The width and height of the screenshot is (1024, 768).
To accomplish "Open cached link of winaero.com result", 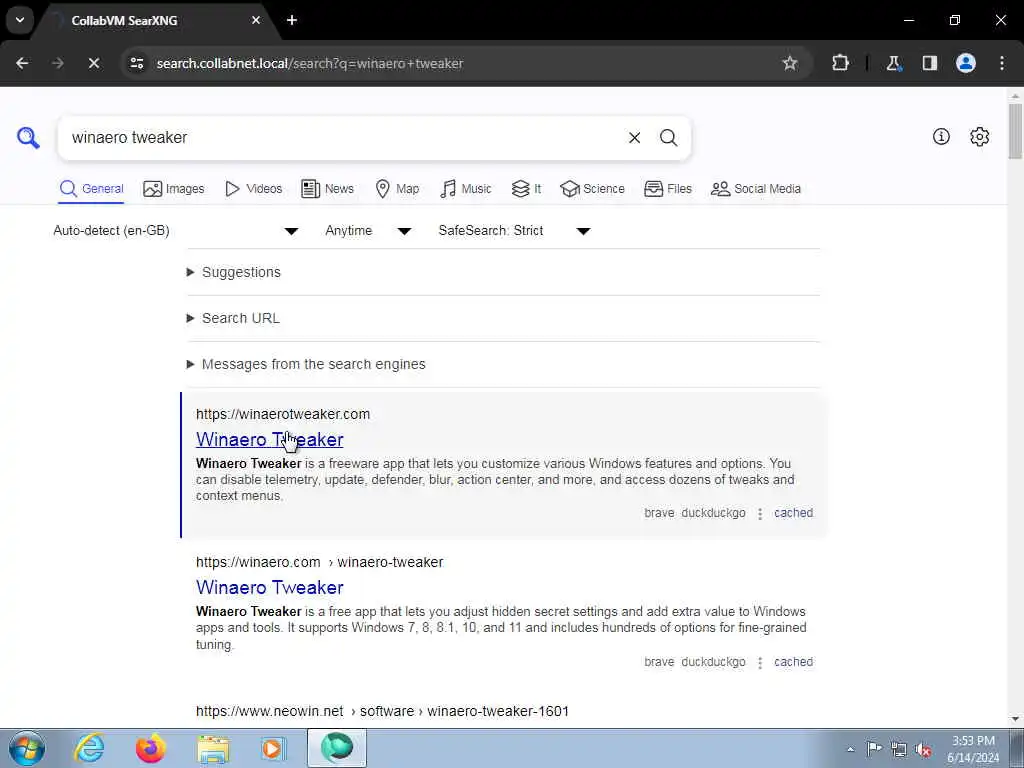I will pyautogui.click(x=793, y=662).
